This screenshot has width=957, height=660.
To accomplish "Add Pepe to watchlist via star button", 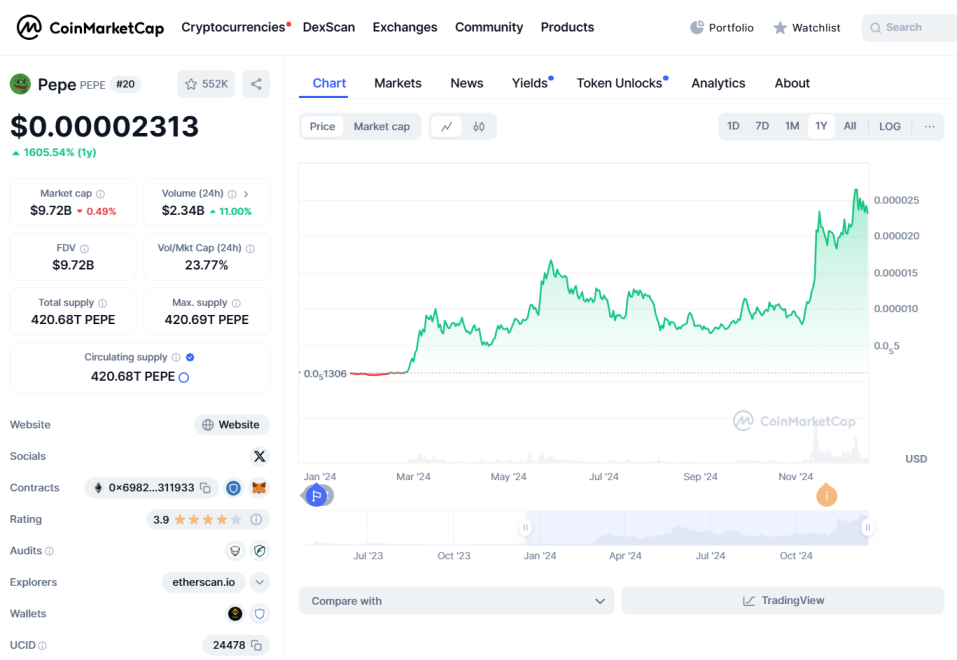I will 206,84.
